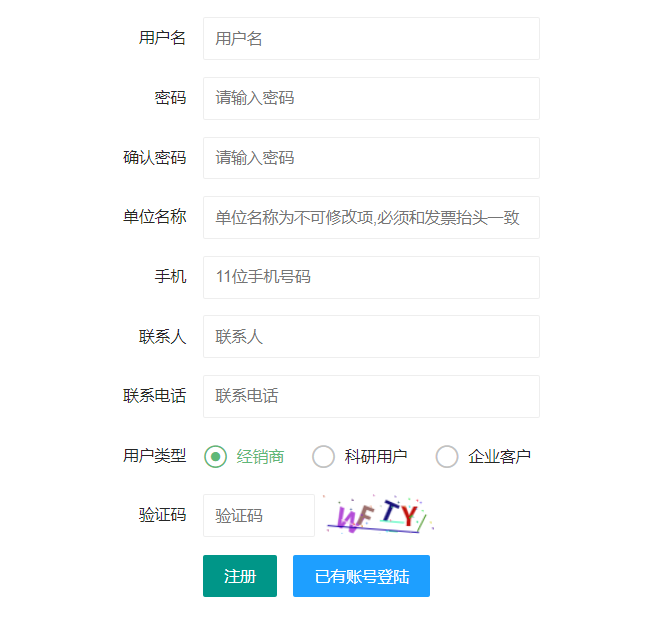This screenshot has height=622, width=654.
Task: Select the 经销商 radio button
Action: point(216,457)
